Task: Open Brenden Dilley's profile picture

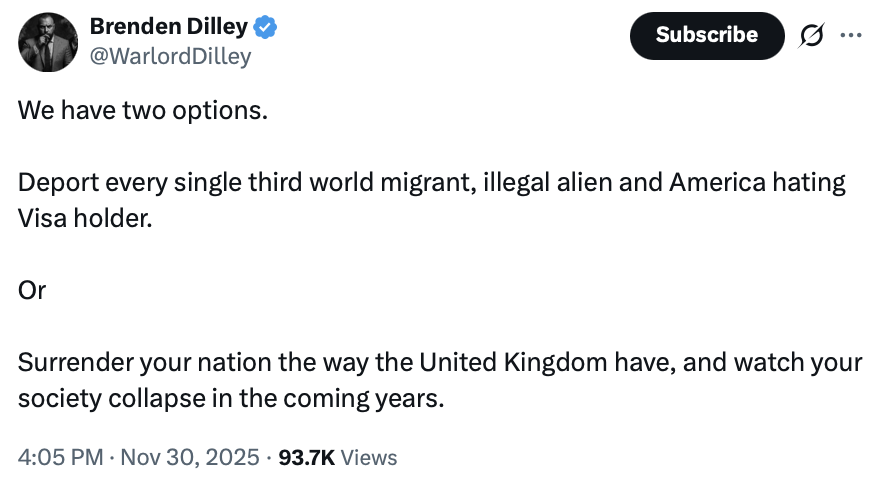Action: (48, 42)
